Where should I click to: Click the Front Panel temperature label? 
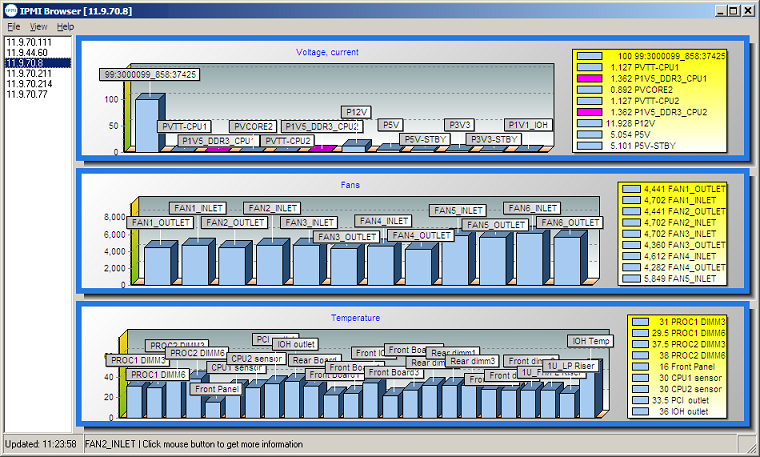(216, 389)
